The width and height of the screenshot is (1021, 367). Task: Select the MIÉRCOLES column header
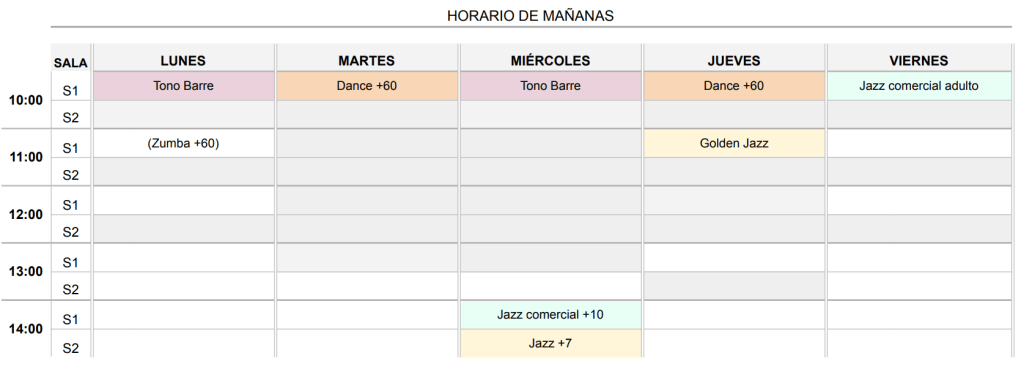click(550, 61)
